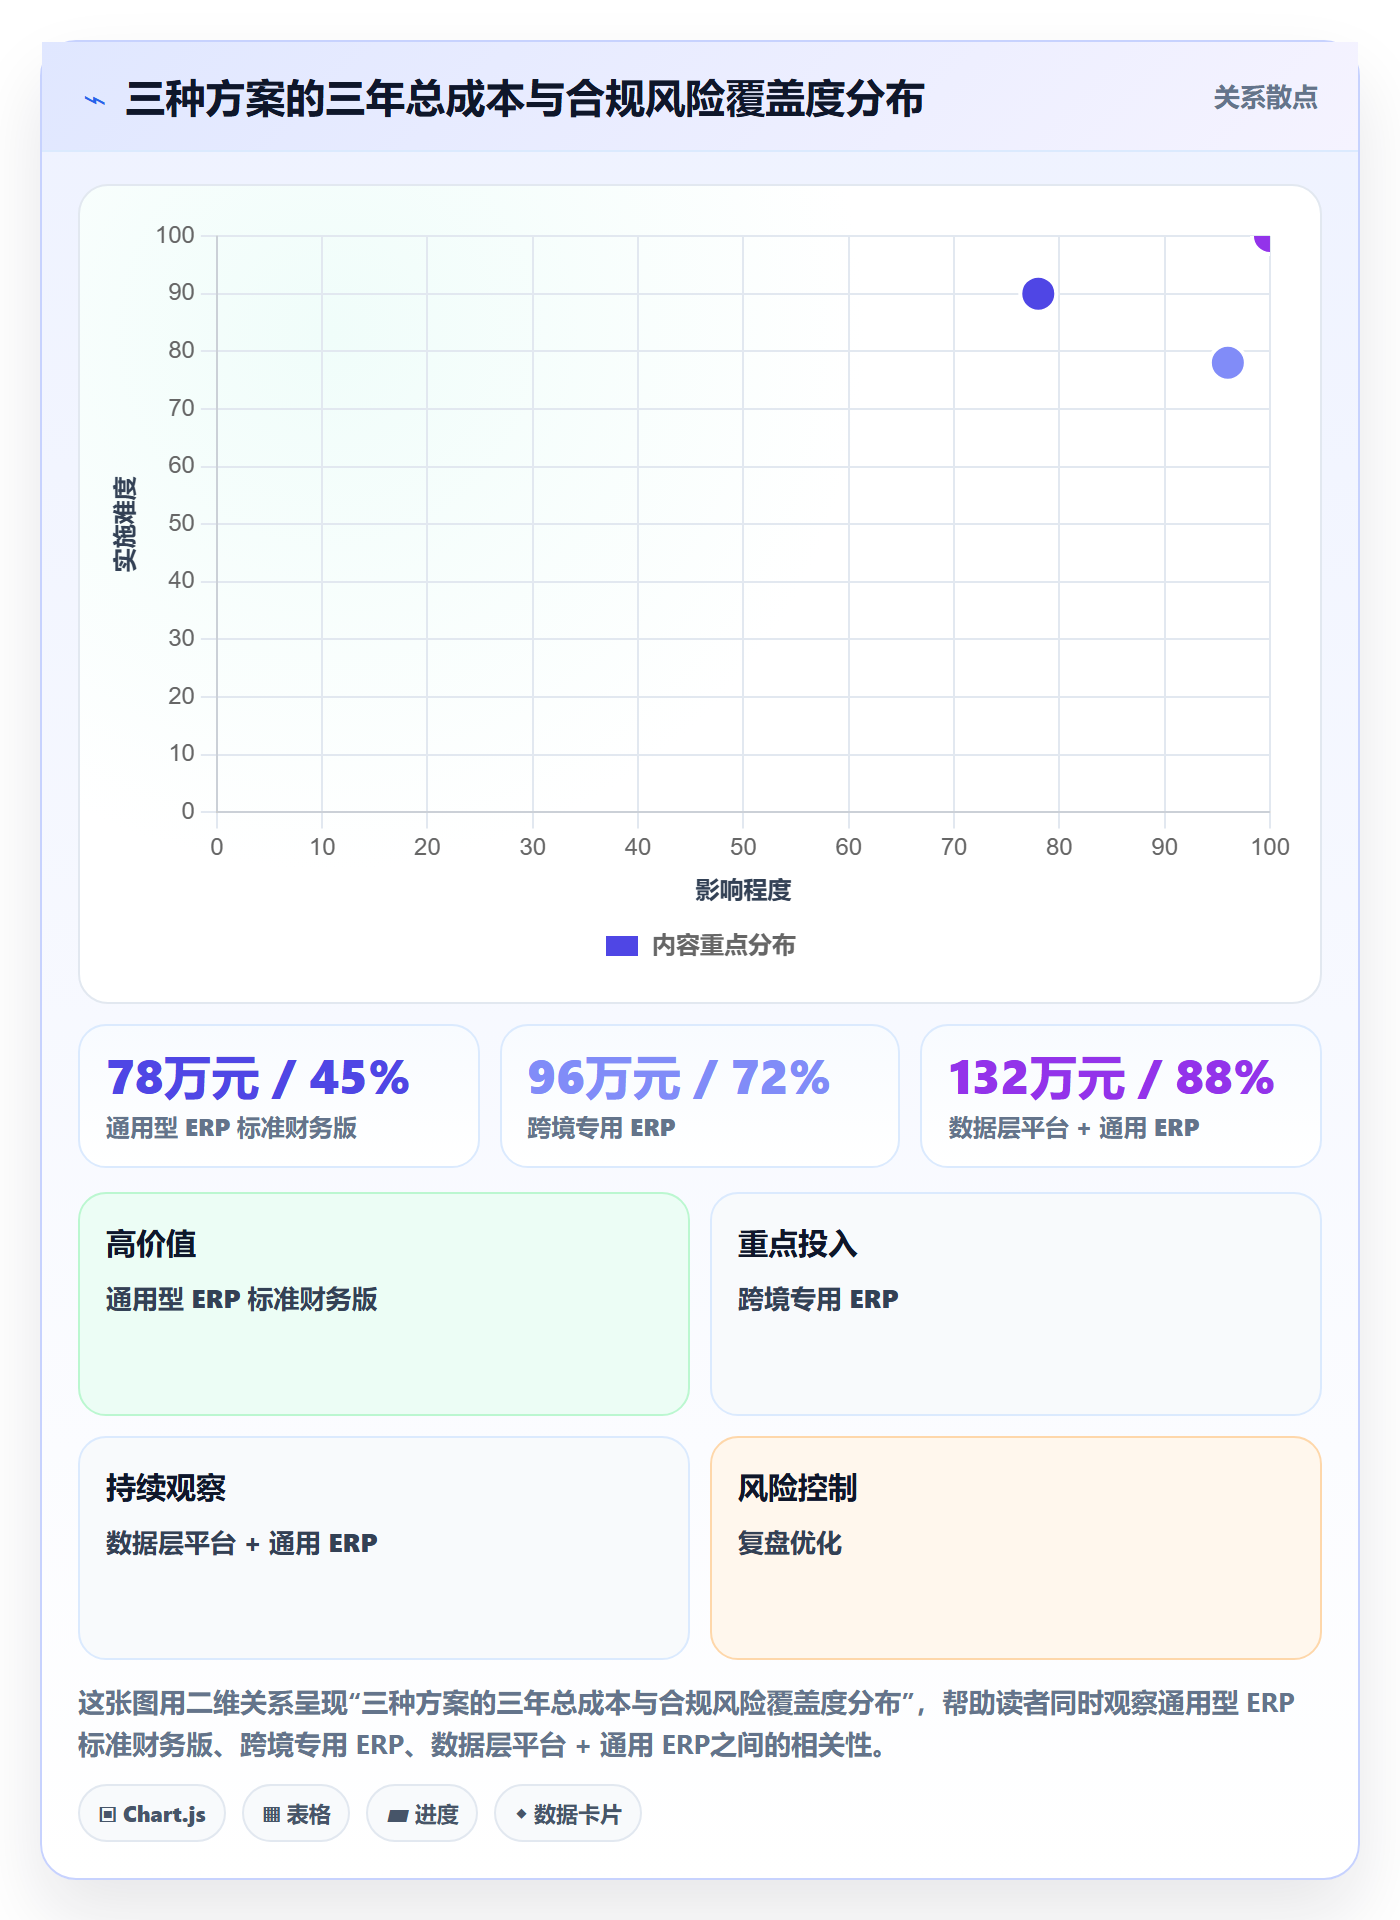Image resolution: width=1400 pixels, height=1920 pixels.
Task: Click the grid icon in the 表格 chip
Action: 271,1815
